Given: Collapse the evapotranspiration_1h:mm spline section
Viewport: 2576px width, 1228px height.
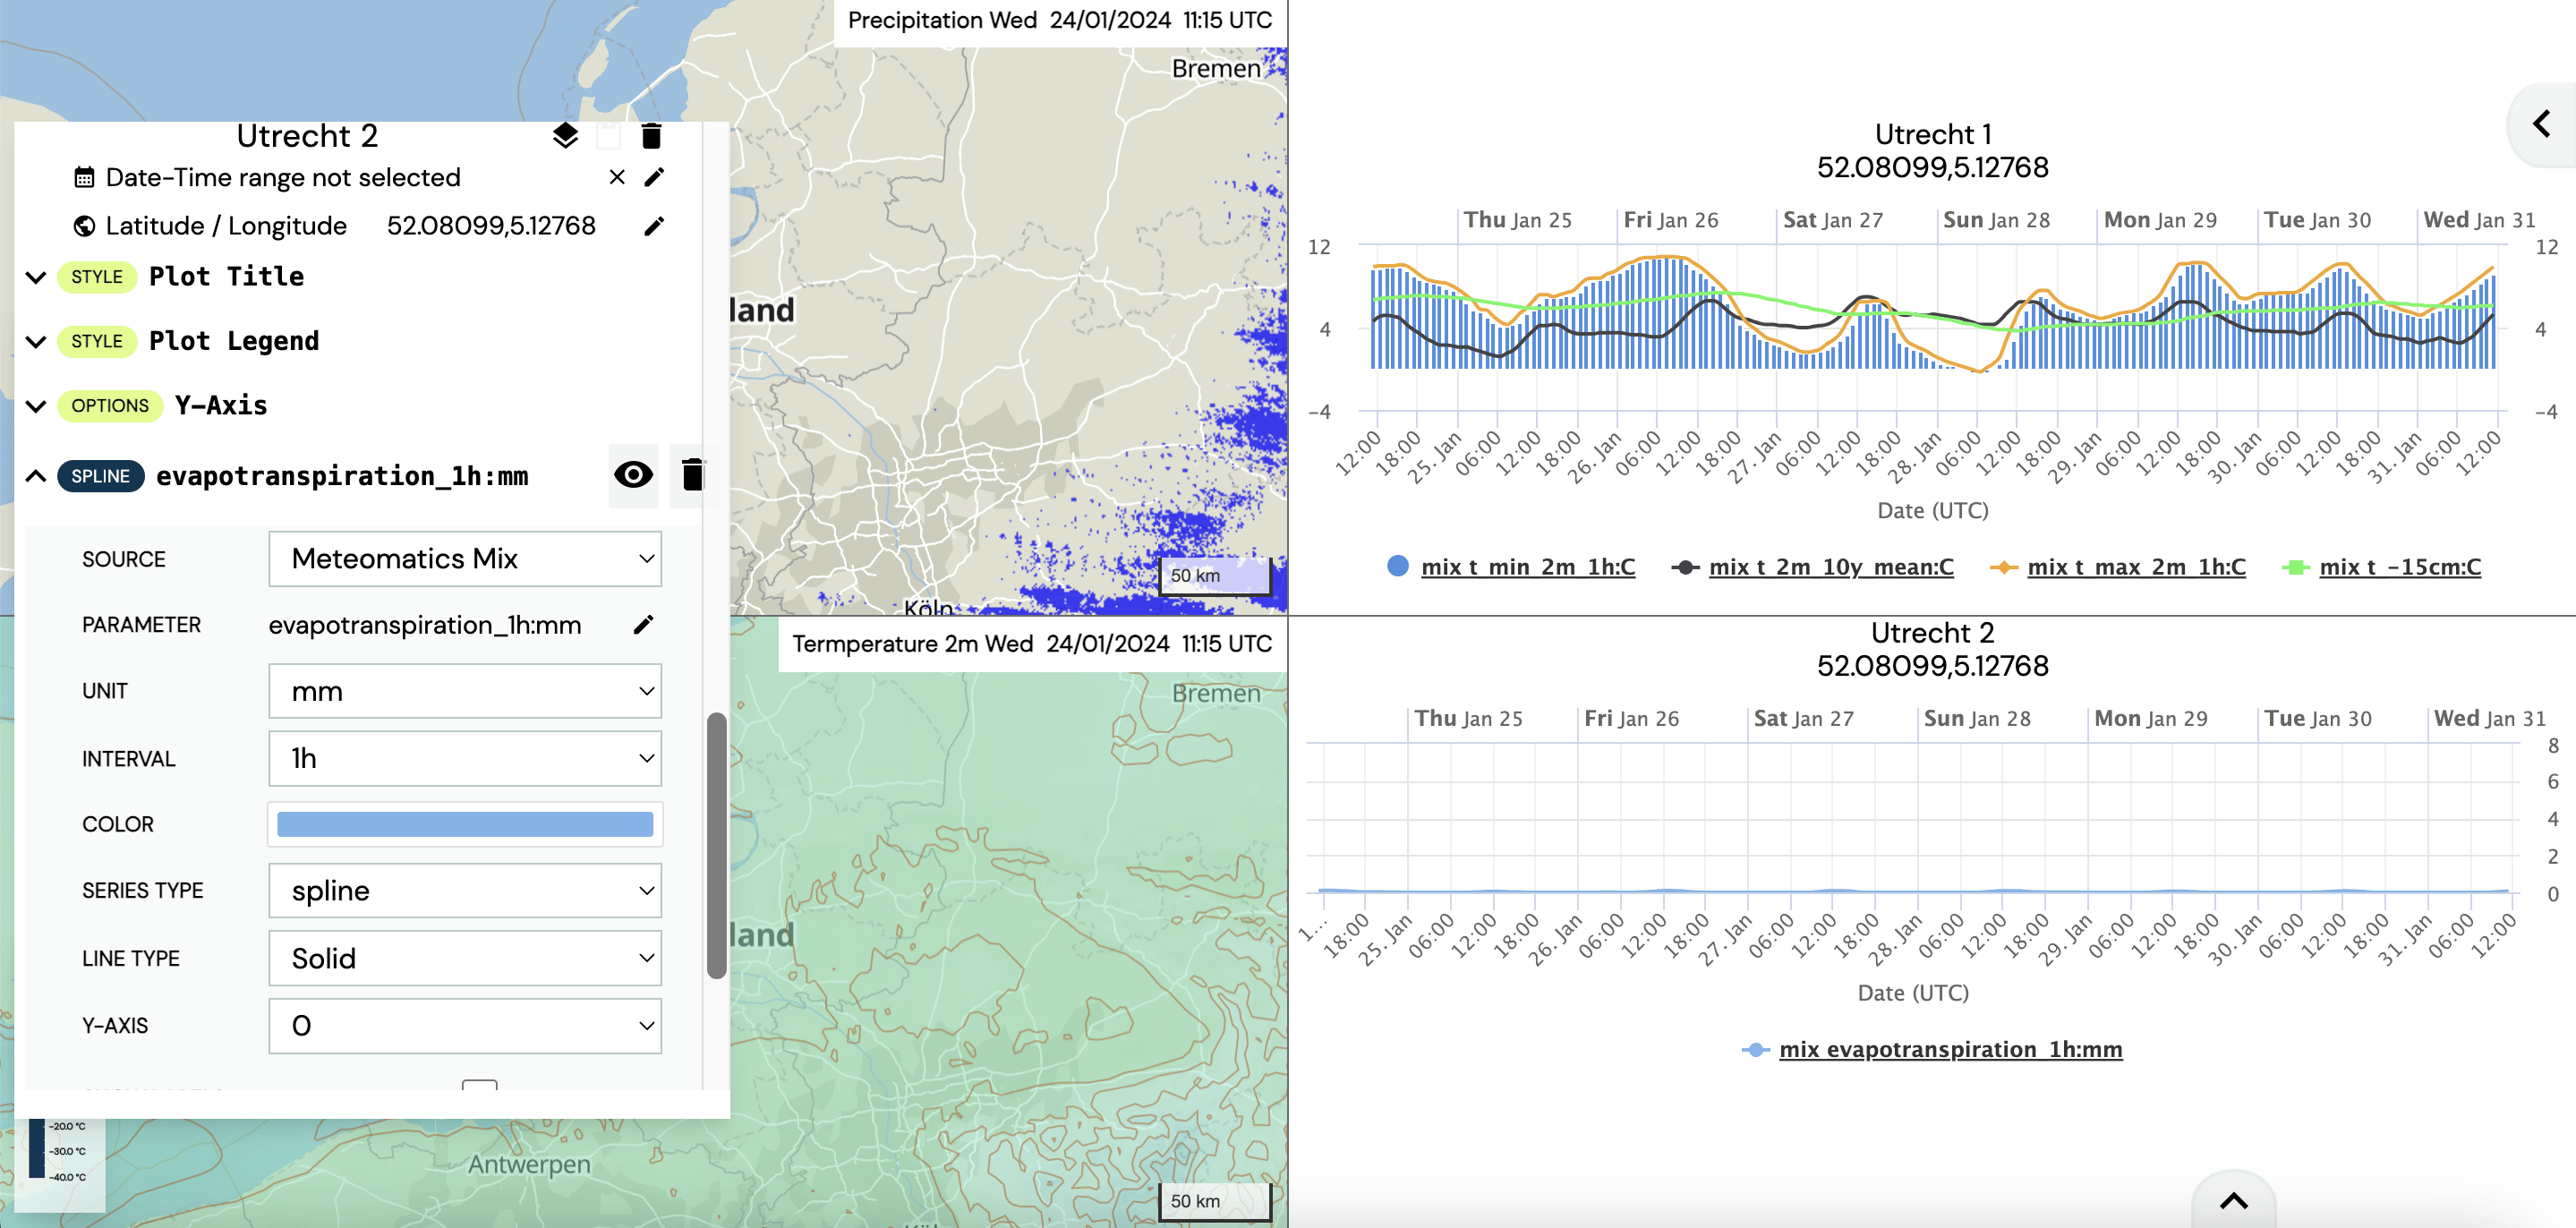Looking at the screenshot, I should click(x=36, y=476).
